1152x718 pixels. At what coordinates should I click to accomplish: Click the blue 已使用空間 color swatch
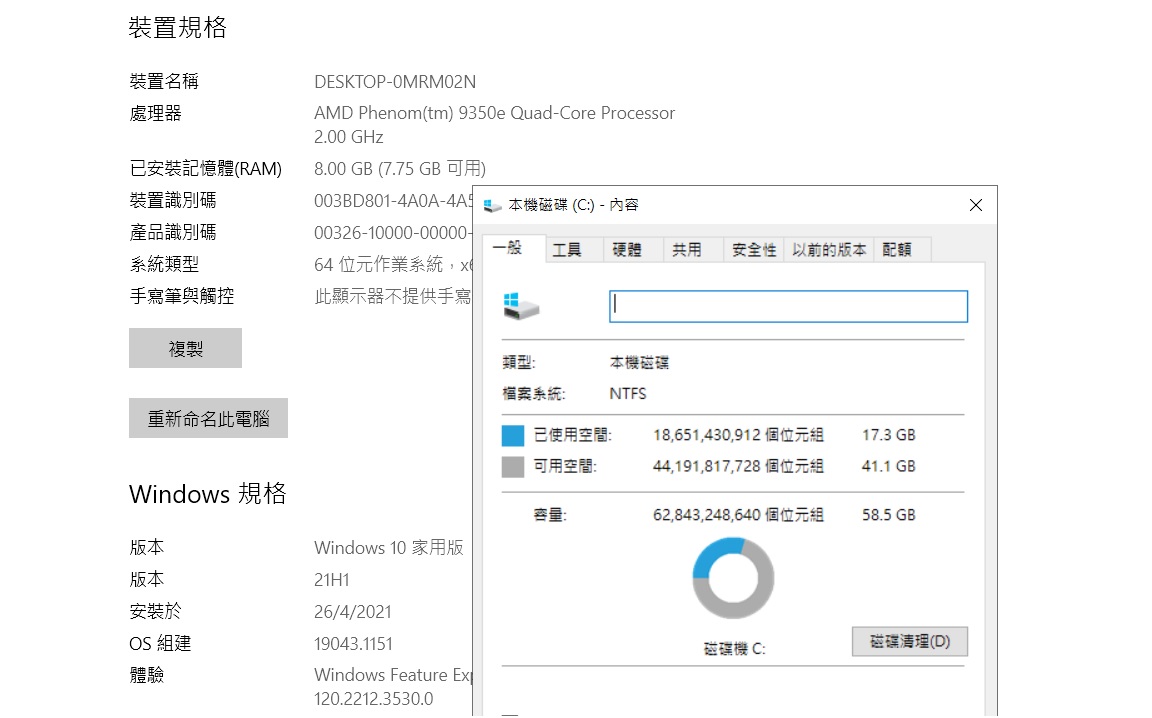[x=513, y=435]
